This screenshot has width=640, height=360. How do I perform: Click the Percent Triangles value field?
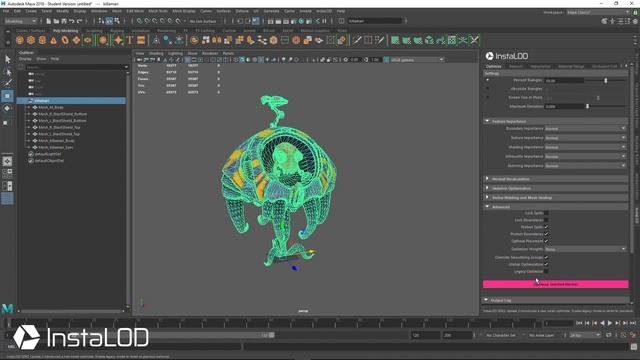564,80
